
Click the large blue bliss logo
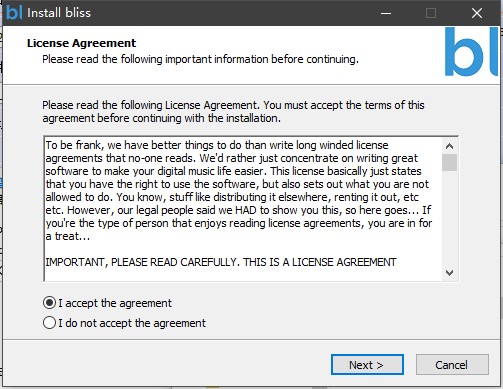[x=471, y=52]
